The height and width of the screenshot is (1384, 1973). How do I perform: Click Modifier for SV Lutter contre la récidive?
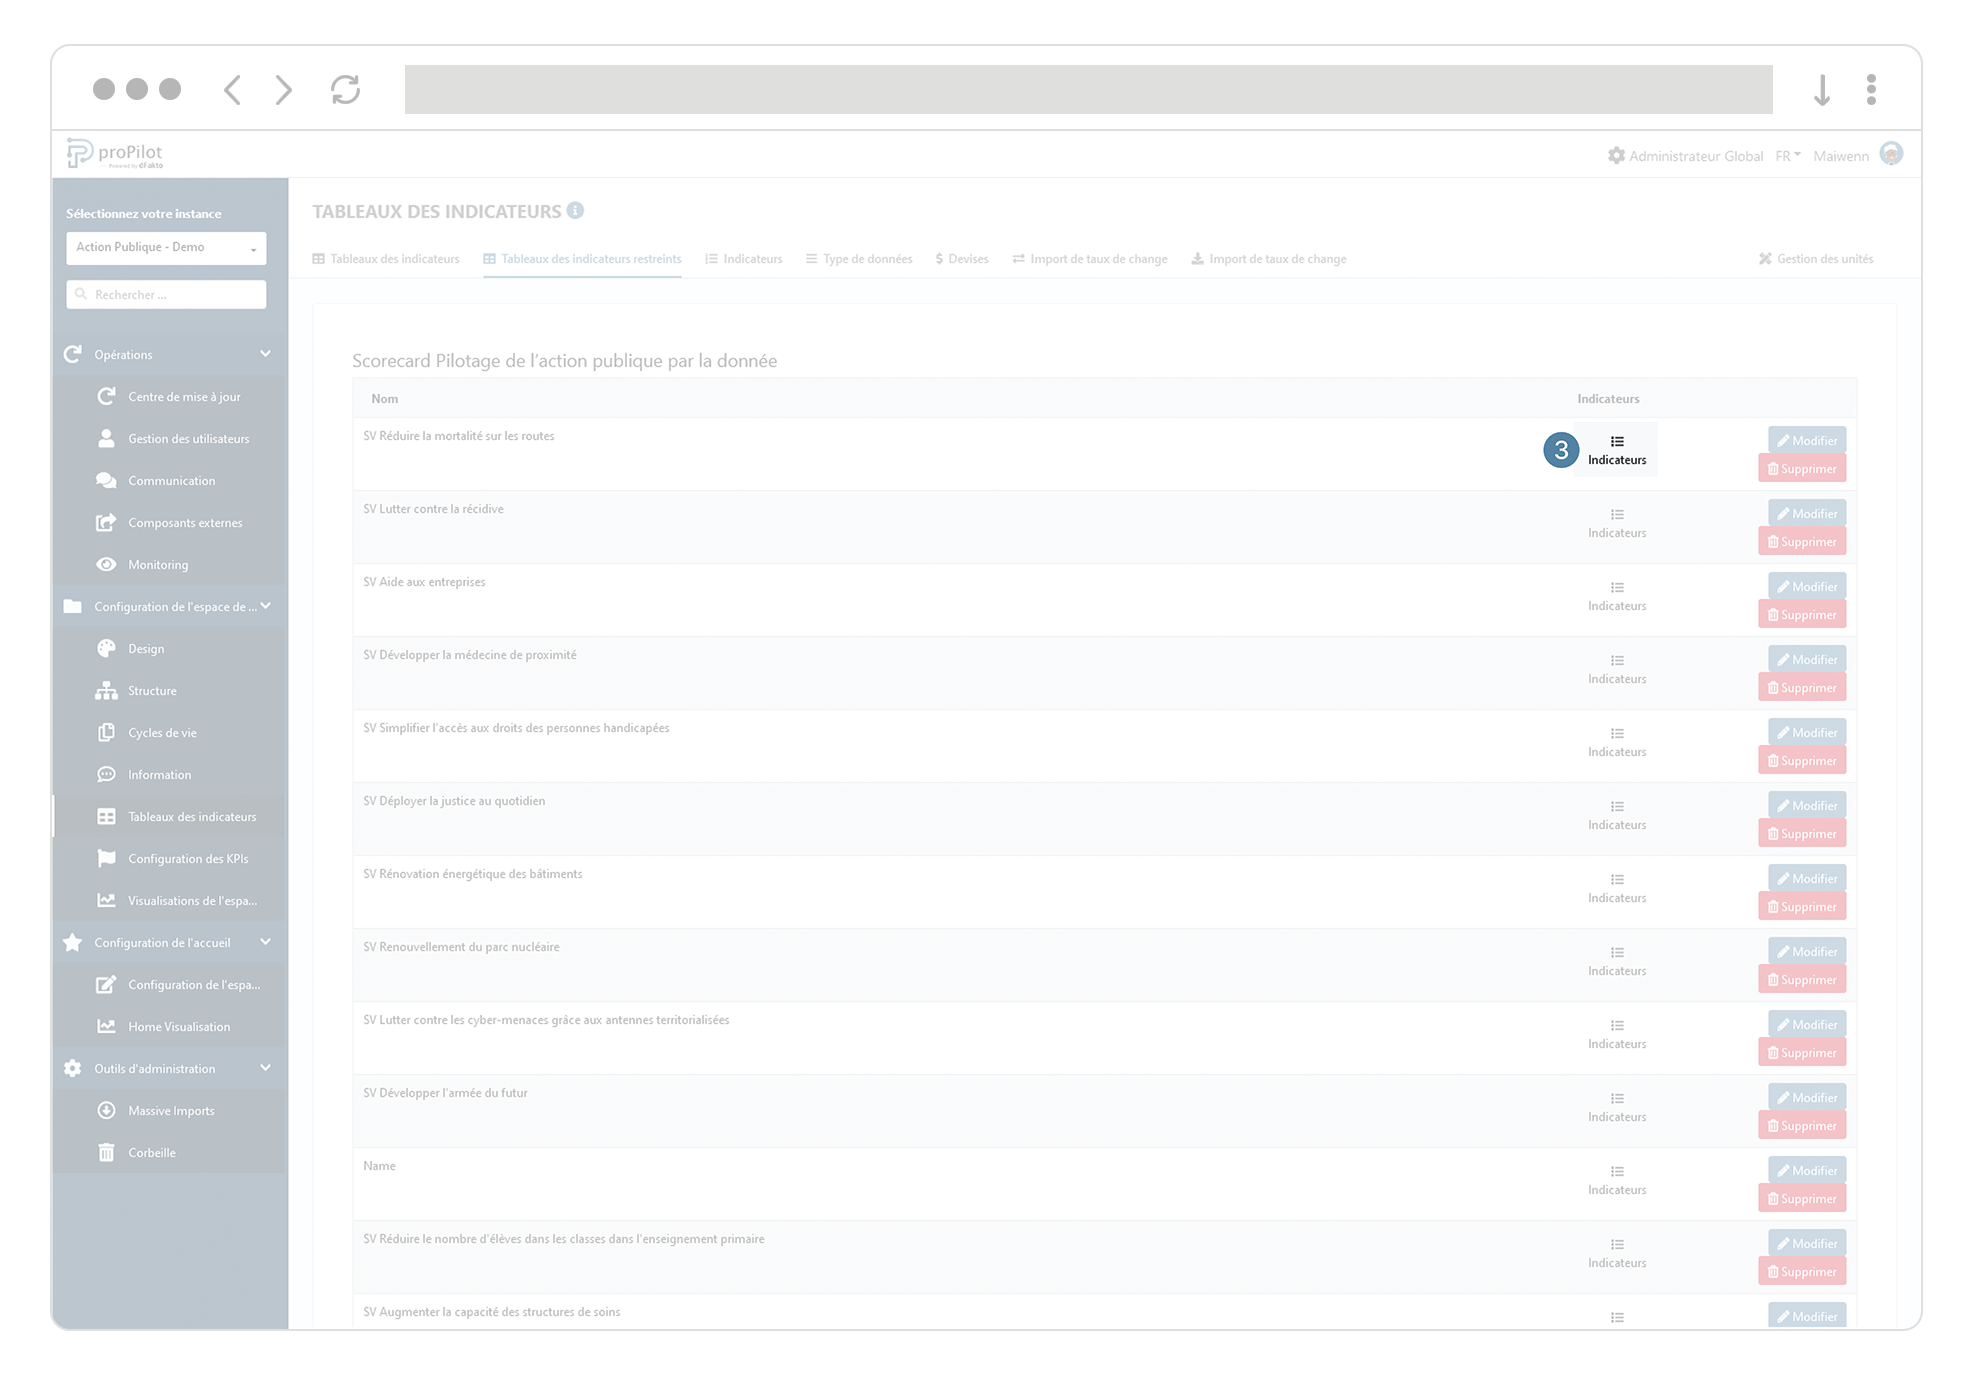[1806, 513]
